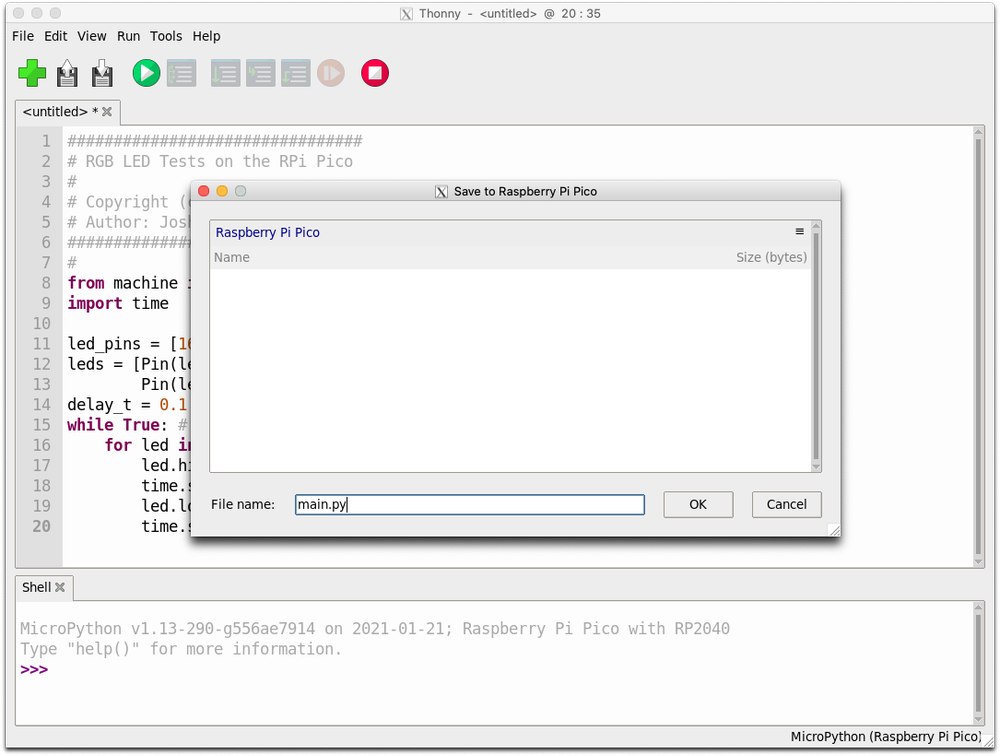Screen dimensions: 1000x756
Task: Click the Shell panel vertical scrollbar
Action: (978, 663)
